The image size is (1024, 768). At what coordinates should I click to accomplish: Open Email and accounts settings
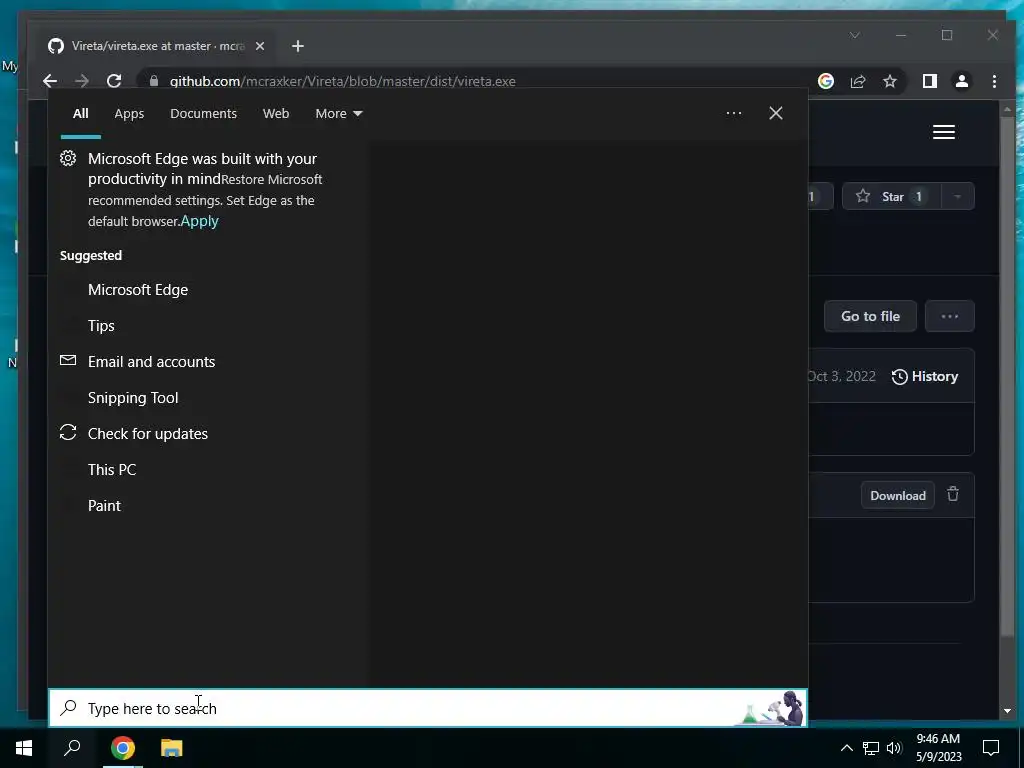(x=209, y=361)
